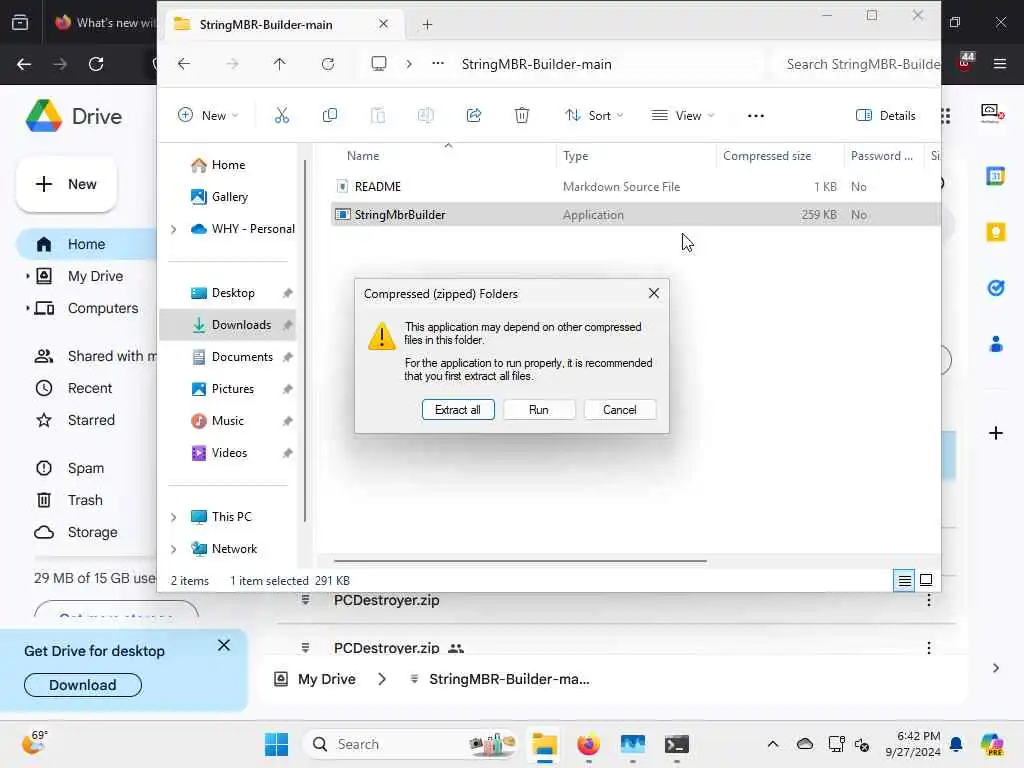
Task: Open the Windows Start menu
Action: pyautogui.click(x=276, y=744)
